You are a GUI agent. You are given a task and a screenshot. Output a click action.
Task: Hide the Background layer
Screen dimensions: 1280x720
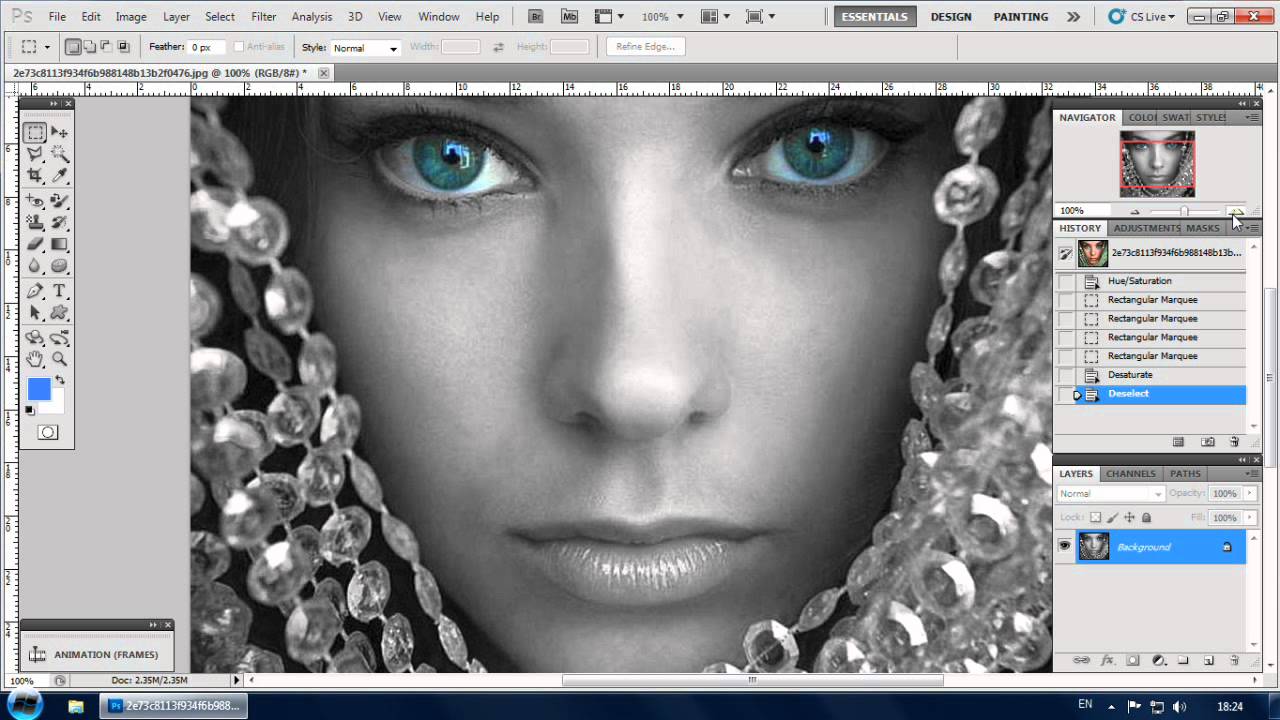pos(1064,546)
